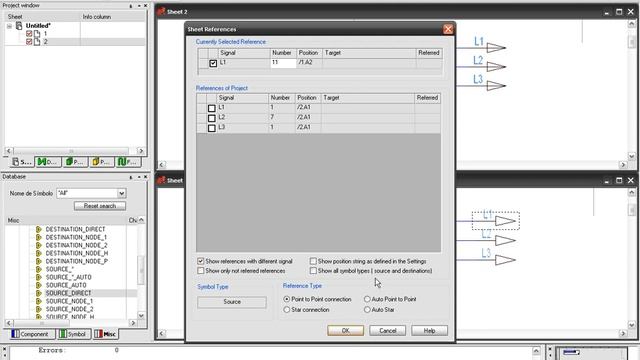This screenshot has width=640, height=360.
Task: Select DESTINATION_NODE_2 symbol
Action: click(76, 245)
